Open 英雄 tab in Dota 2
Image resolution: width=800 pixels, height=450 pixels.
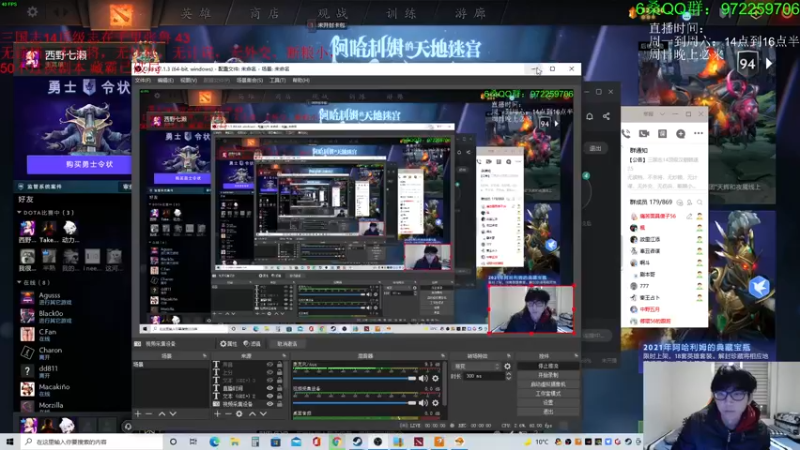click(x=196, y=13)
